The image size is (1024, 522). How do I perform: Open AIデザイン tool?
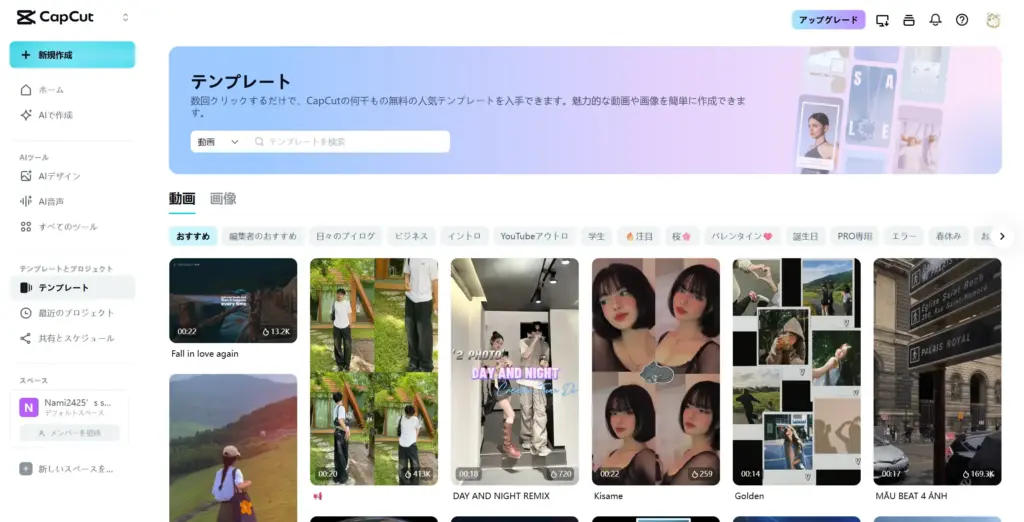coord(59,176)
